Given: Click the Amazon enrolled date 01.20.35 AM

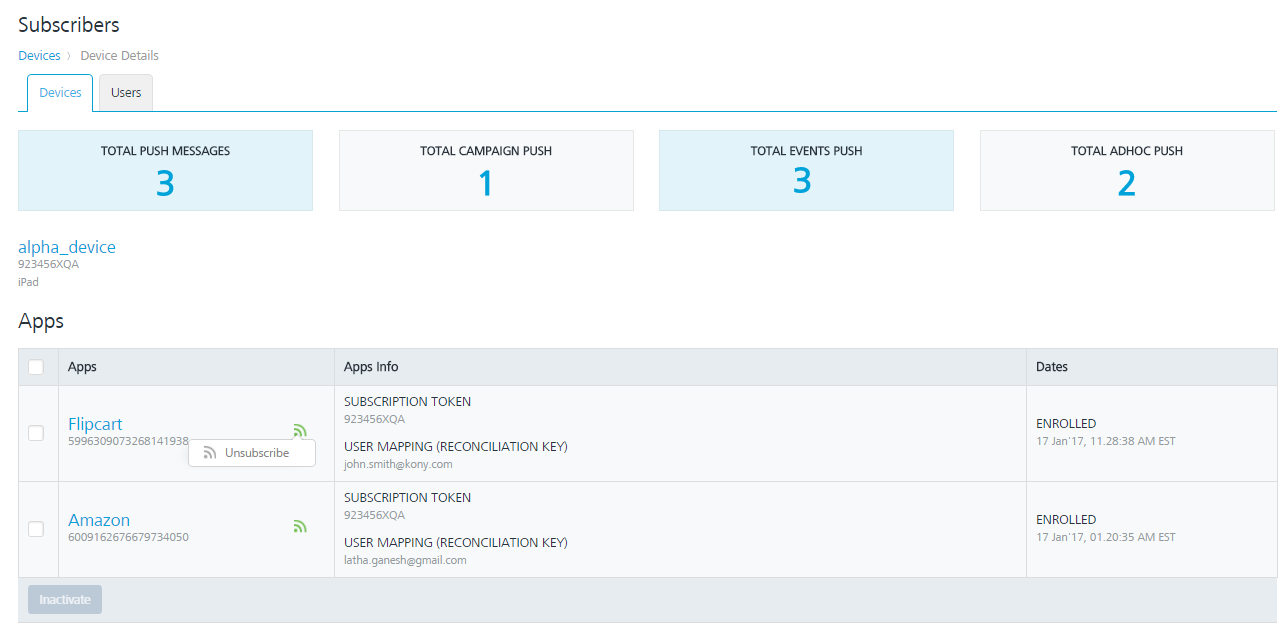Looking at the screenshot, I should coord(1106,537).
